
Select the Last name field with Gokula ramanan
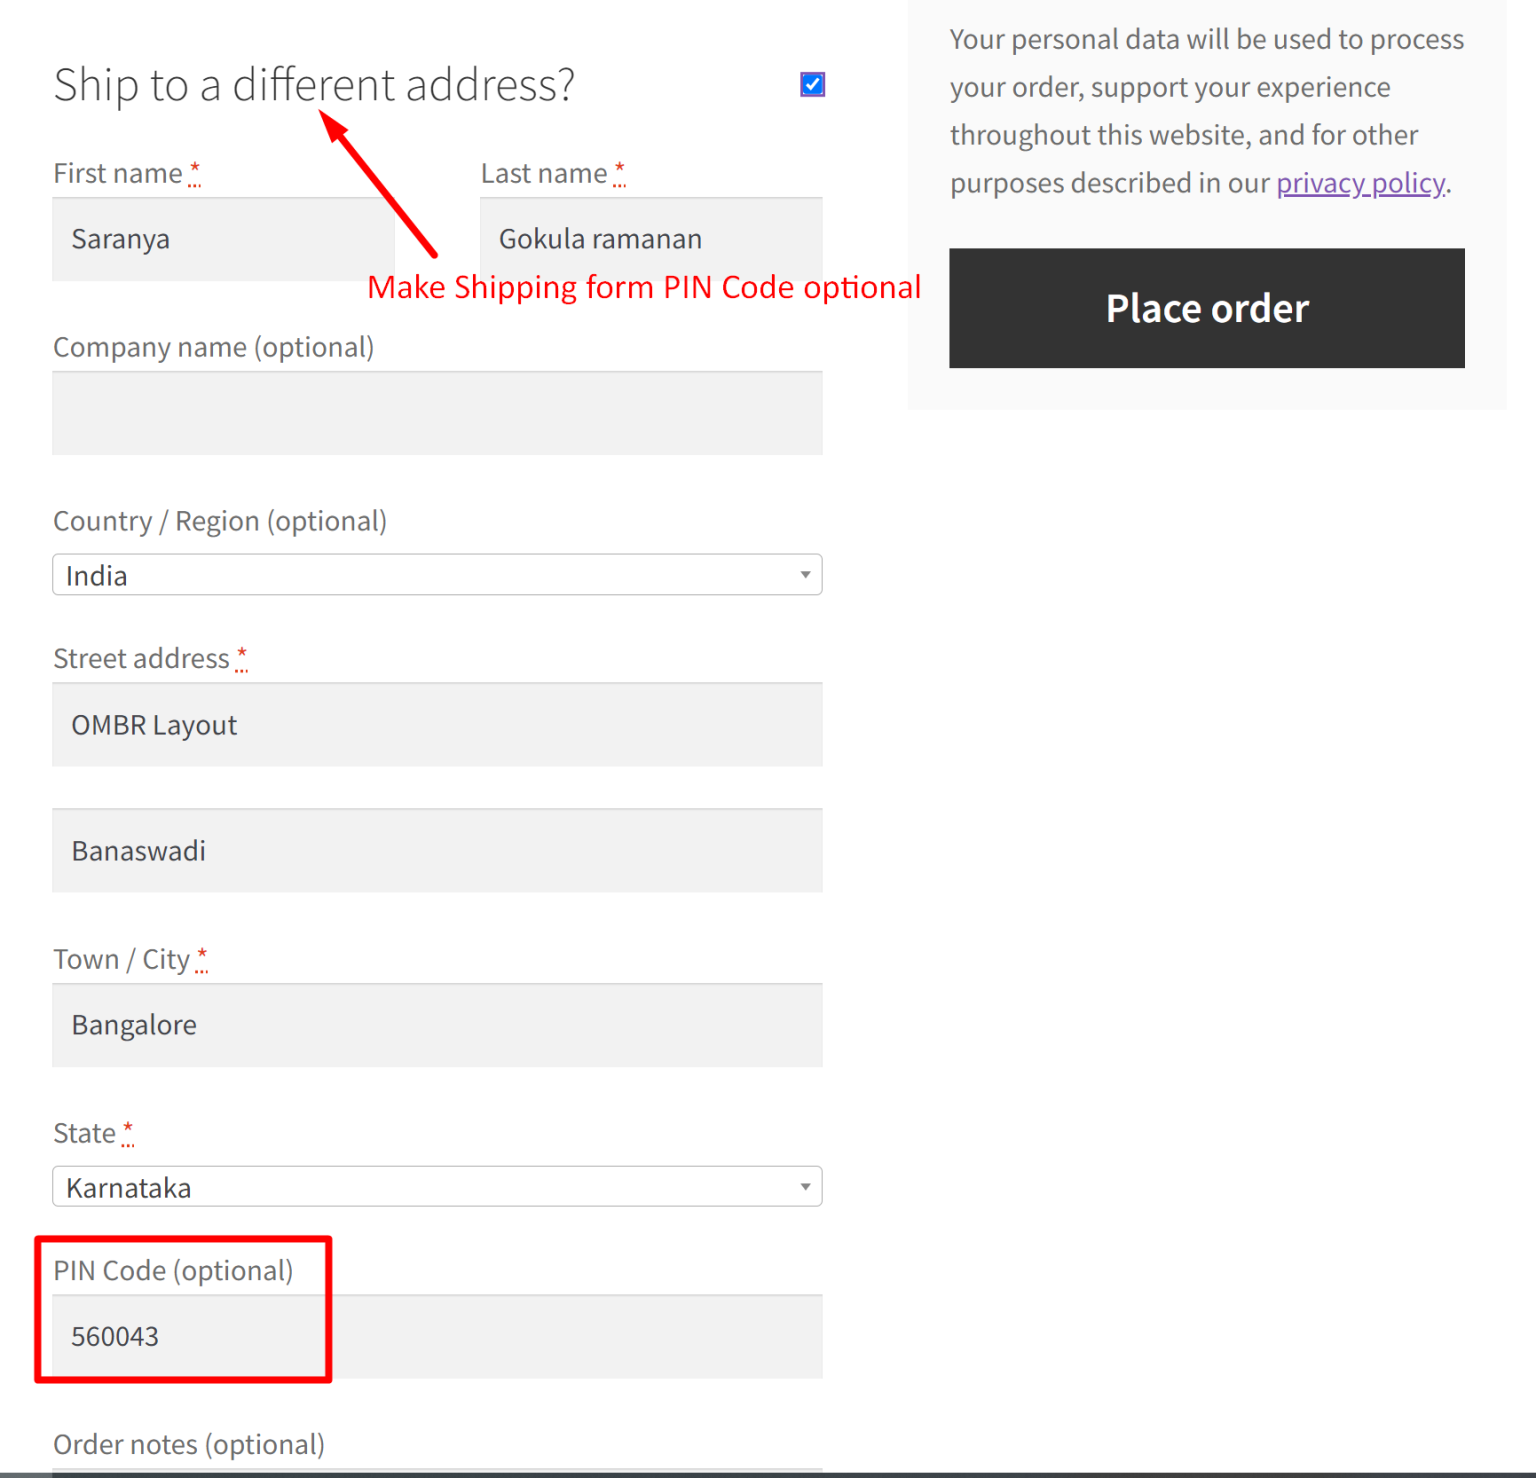pos(650,239)
